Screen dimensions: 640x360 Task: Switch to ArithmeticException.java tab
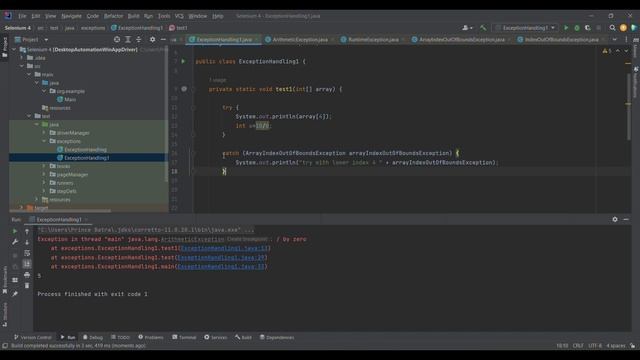point(300,40)
